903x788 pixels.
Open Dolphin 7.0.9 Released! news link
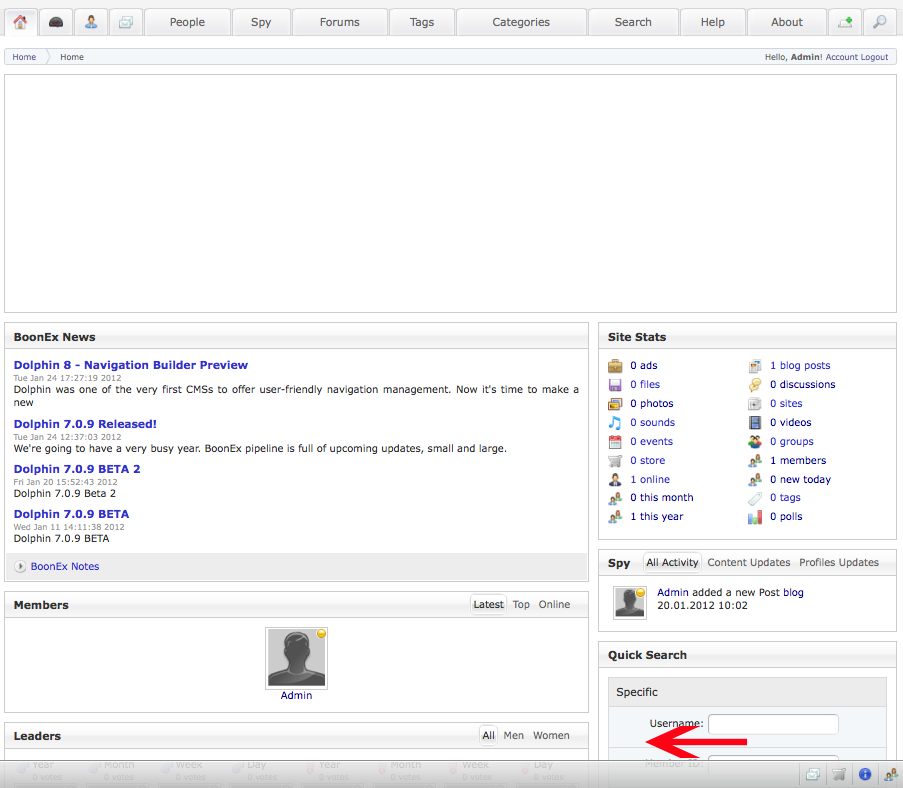pyautogui.click(x=85, y=424)
